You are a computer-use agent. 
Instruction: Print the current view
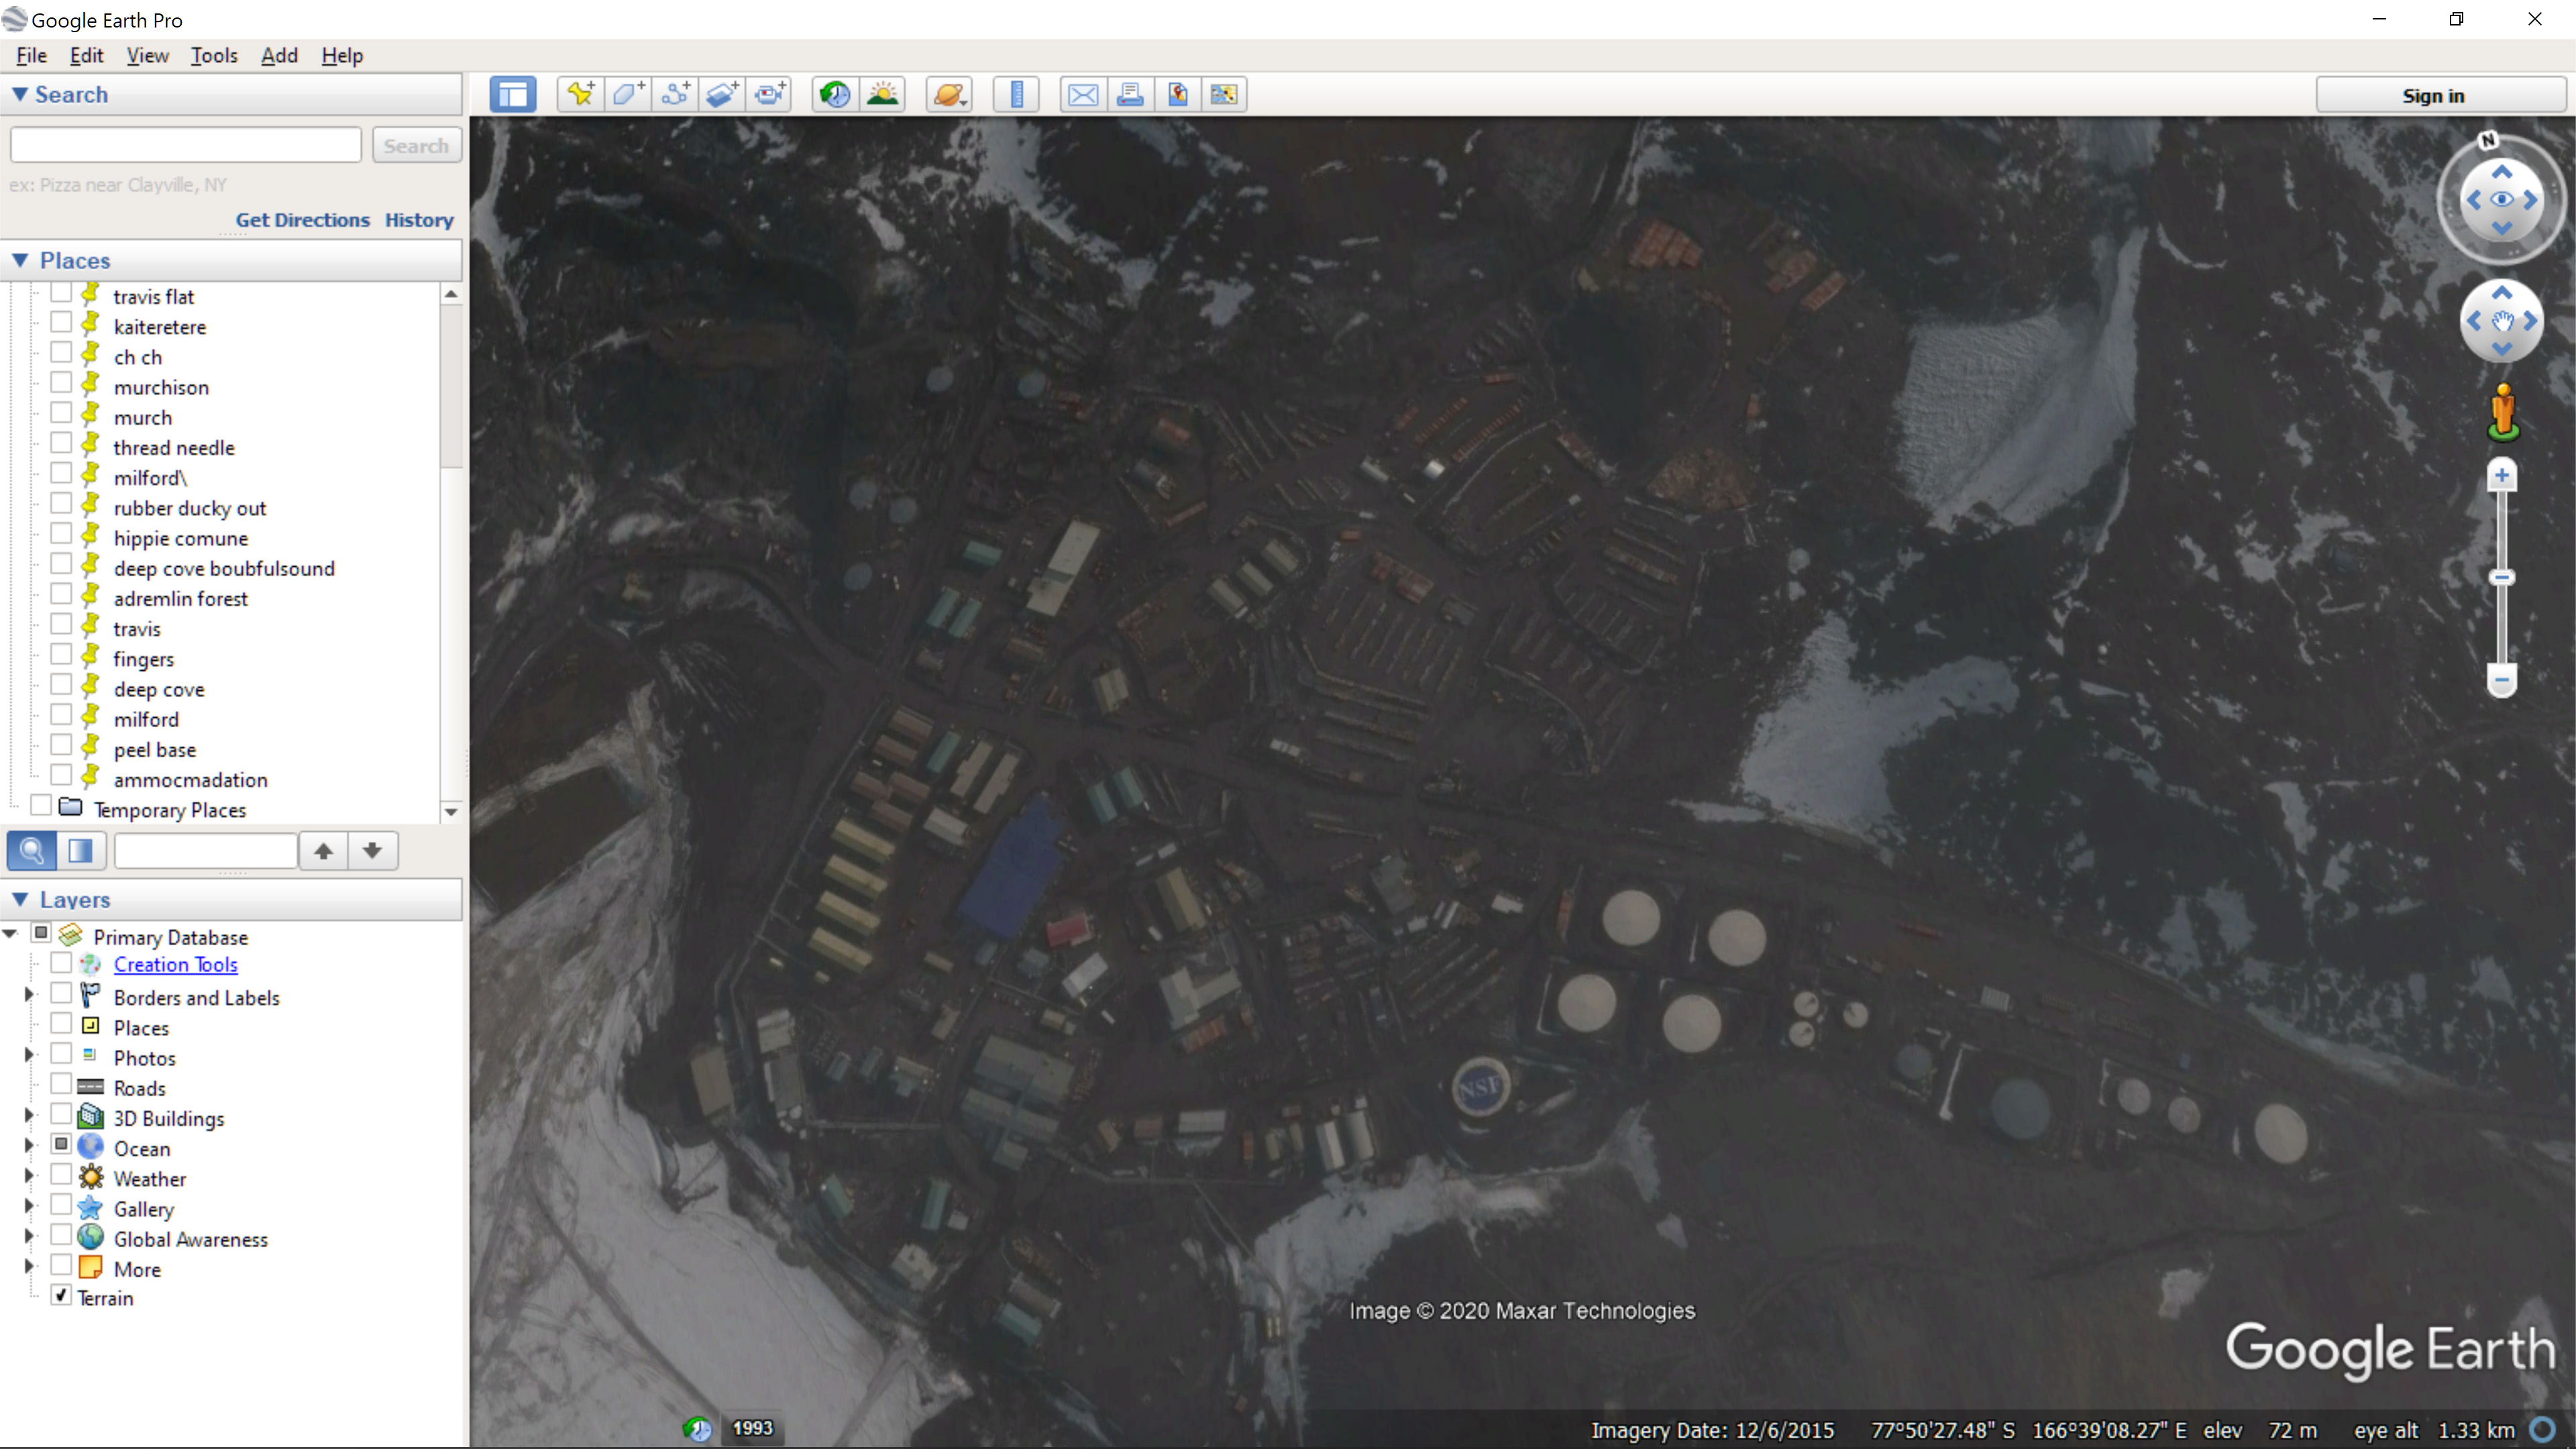(x=1130, y=95)
